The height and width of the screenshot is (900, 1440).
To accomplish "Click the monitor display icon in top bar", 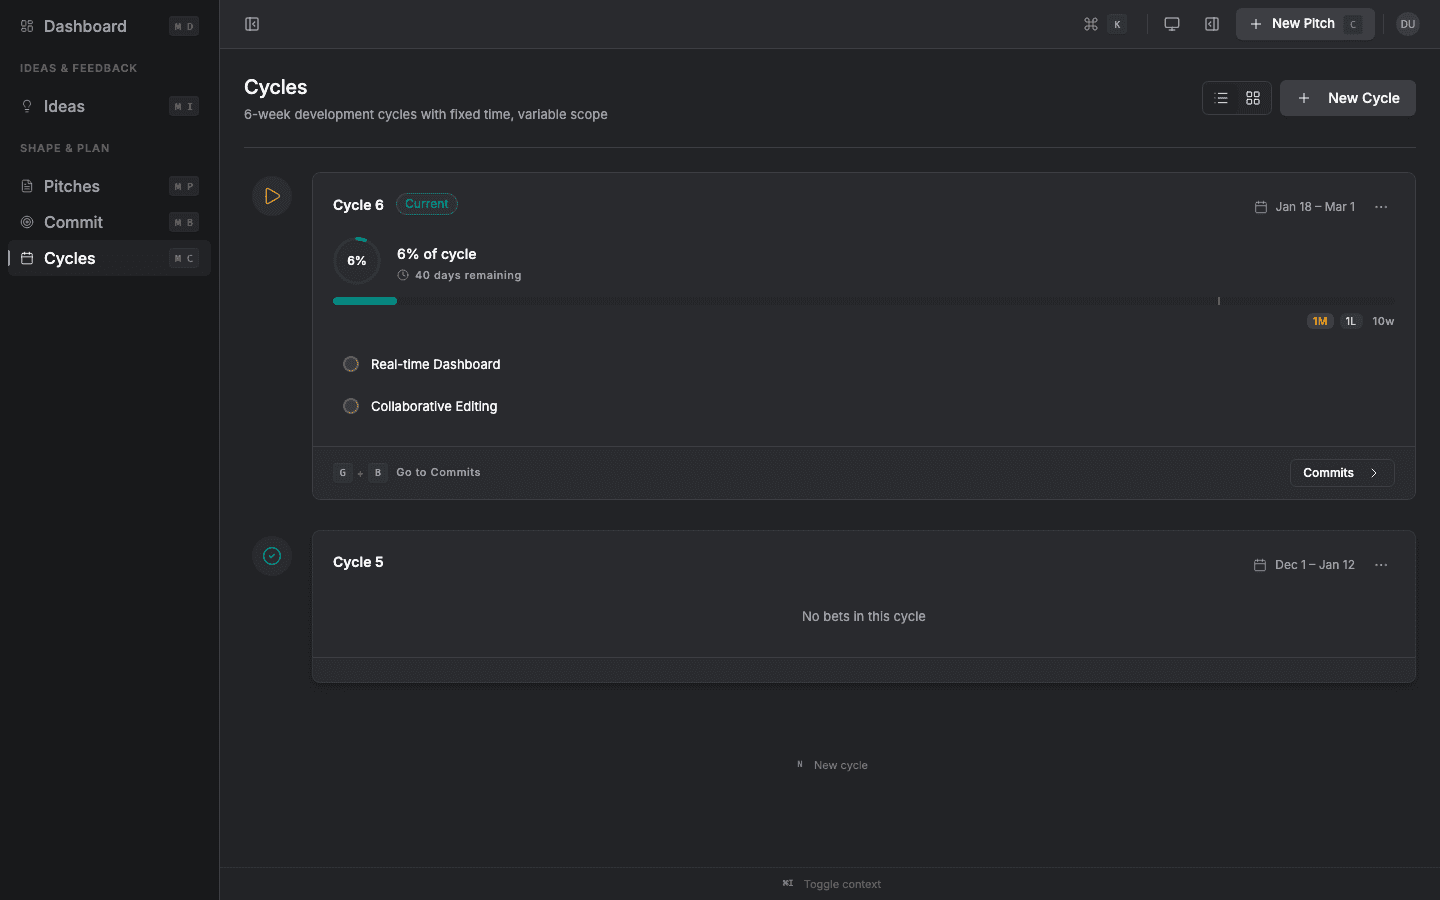I will (x=1171, y=23).
